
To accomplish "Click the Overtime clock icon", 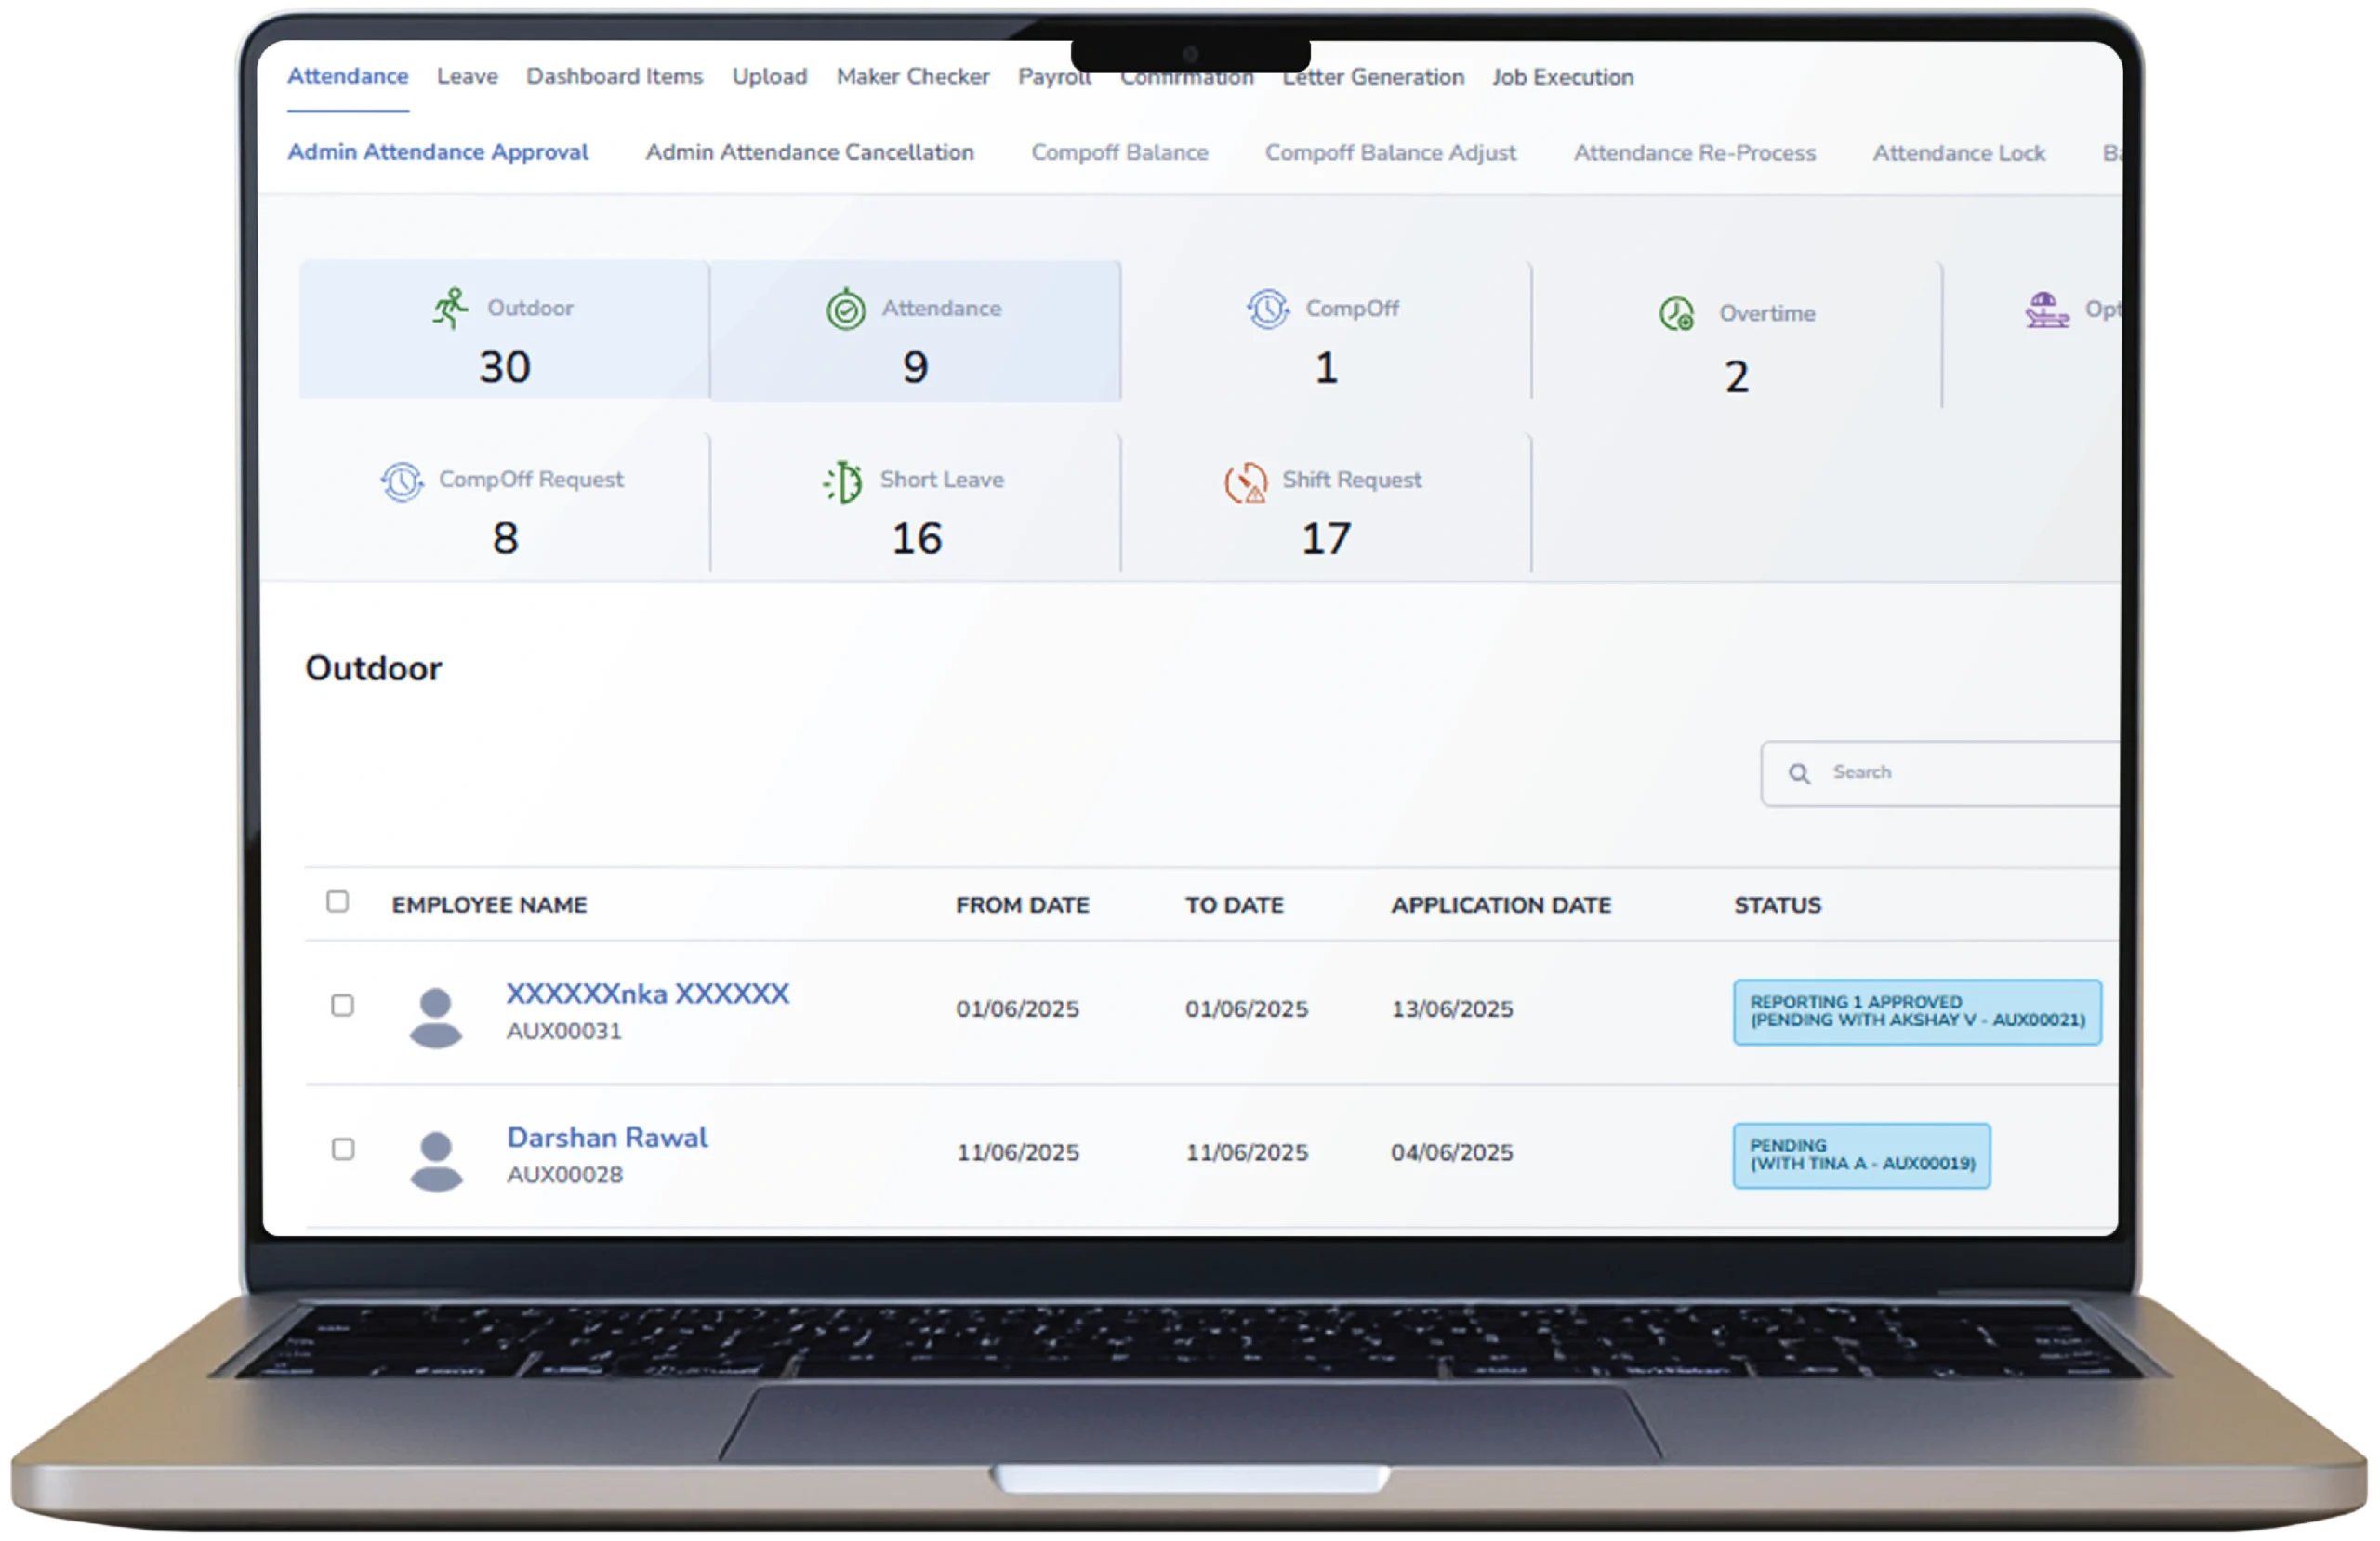I will (x=1676, y=314).
